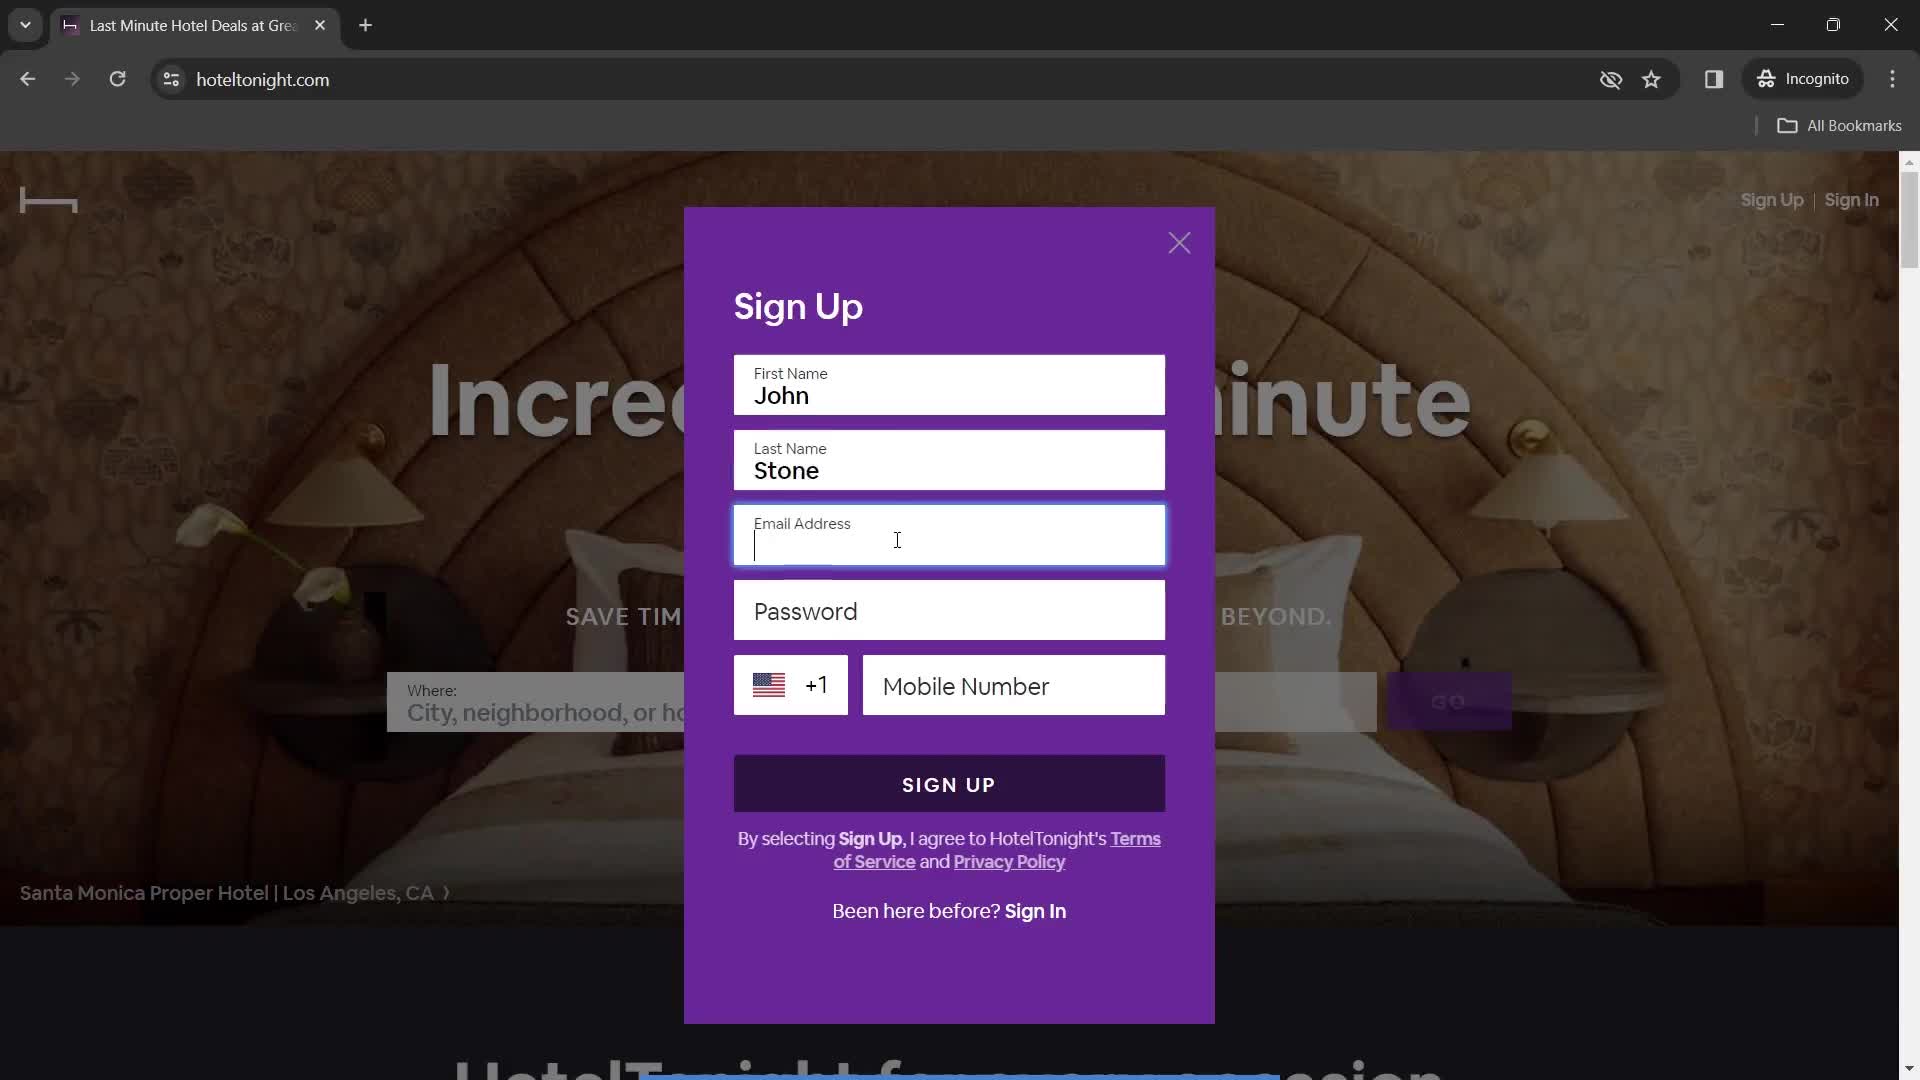Open the browser side panel icon
This screenshot has height=1080, width=1920.
tap(1715, 80)
